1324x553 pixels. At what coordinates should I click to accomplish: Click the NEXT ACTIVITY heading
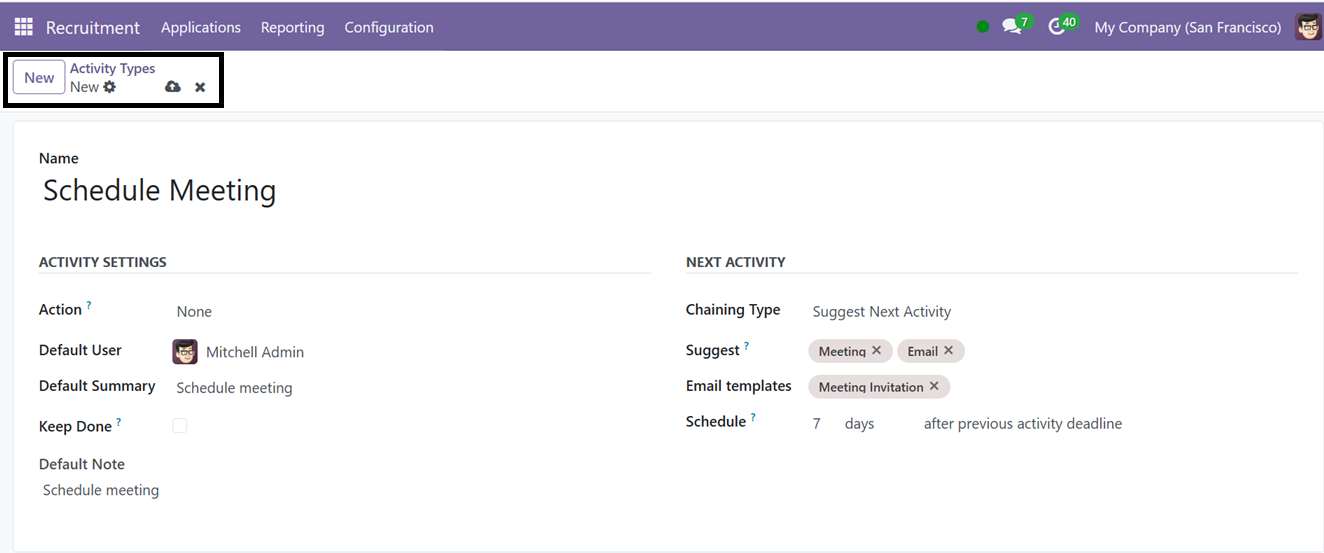736,262
